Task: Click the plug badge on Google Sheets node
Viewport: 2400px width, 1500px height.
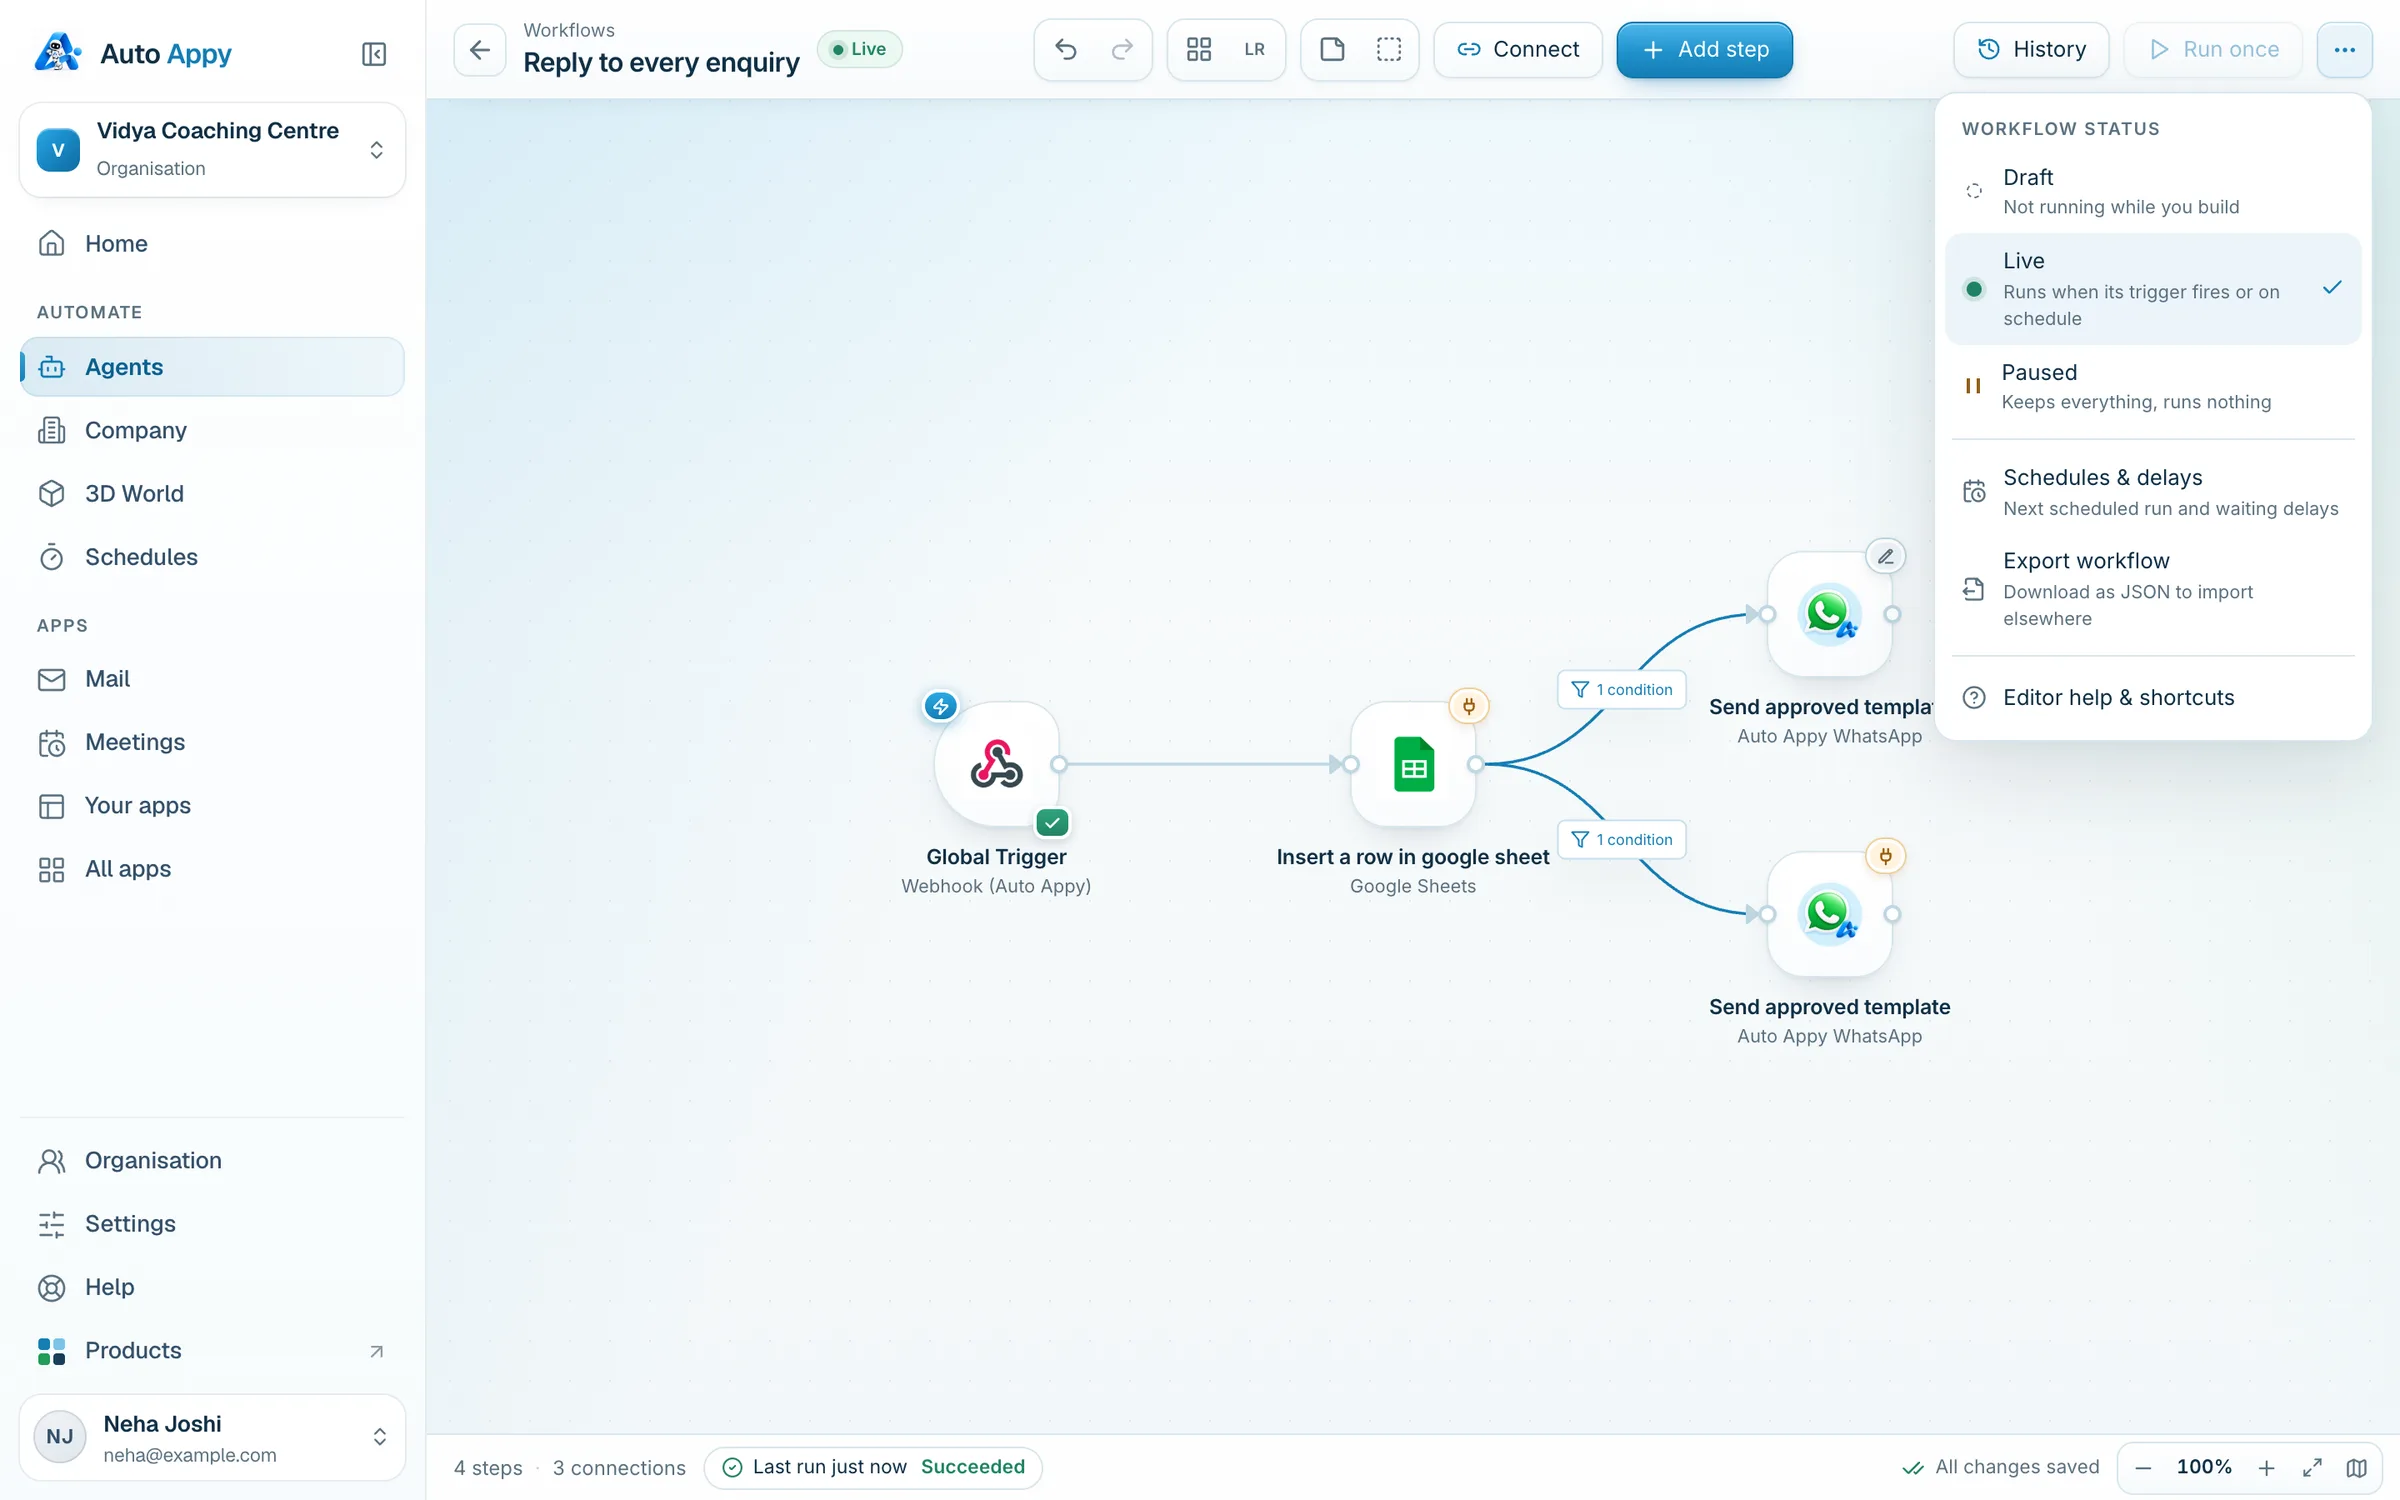Action: (1469, 706)
